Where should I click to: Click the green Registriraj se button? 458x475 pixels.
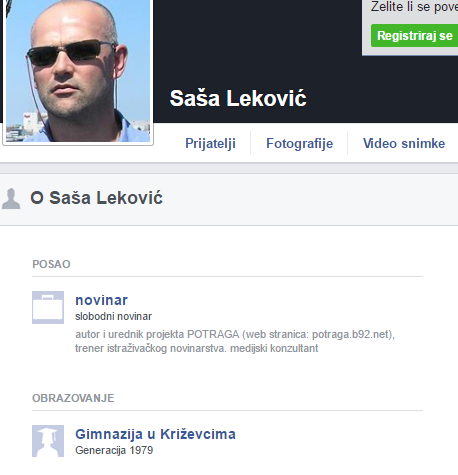[x=414, y=35]
